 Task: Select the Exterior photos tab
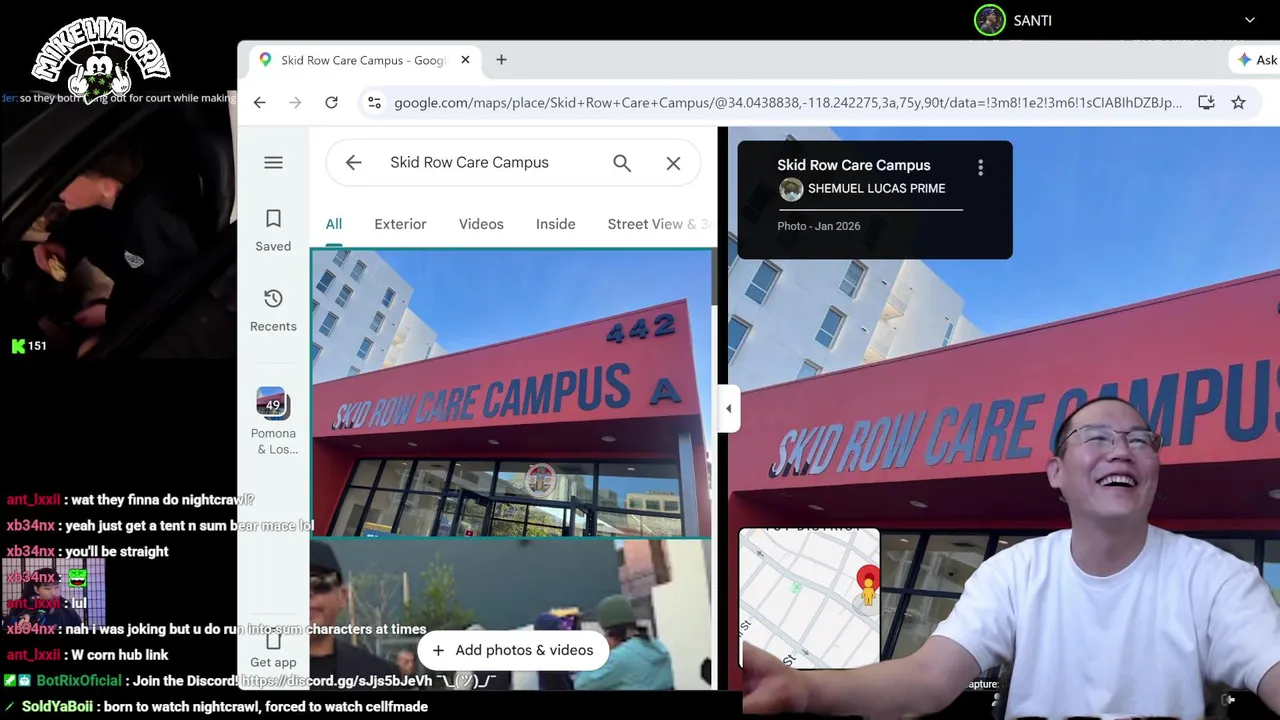(x=400, y=224)
